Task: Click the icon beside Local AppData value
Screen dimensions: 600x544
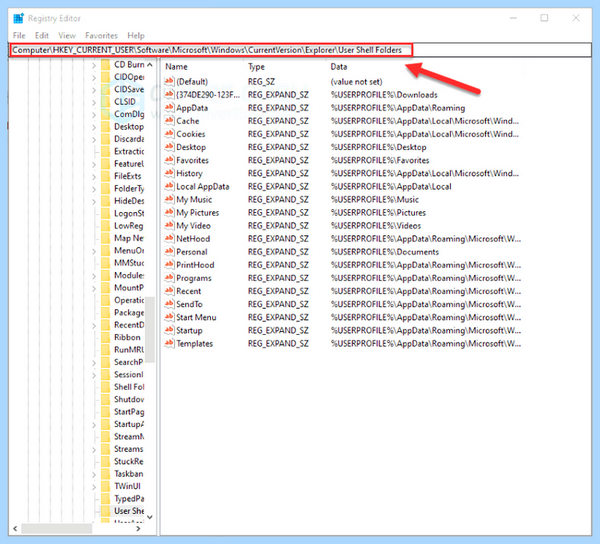Action: [x=169, y=186]
